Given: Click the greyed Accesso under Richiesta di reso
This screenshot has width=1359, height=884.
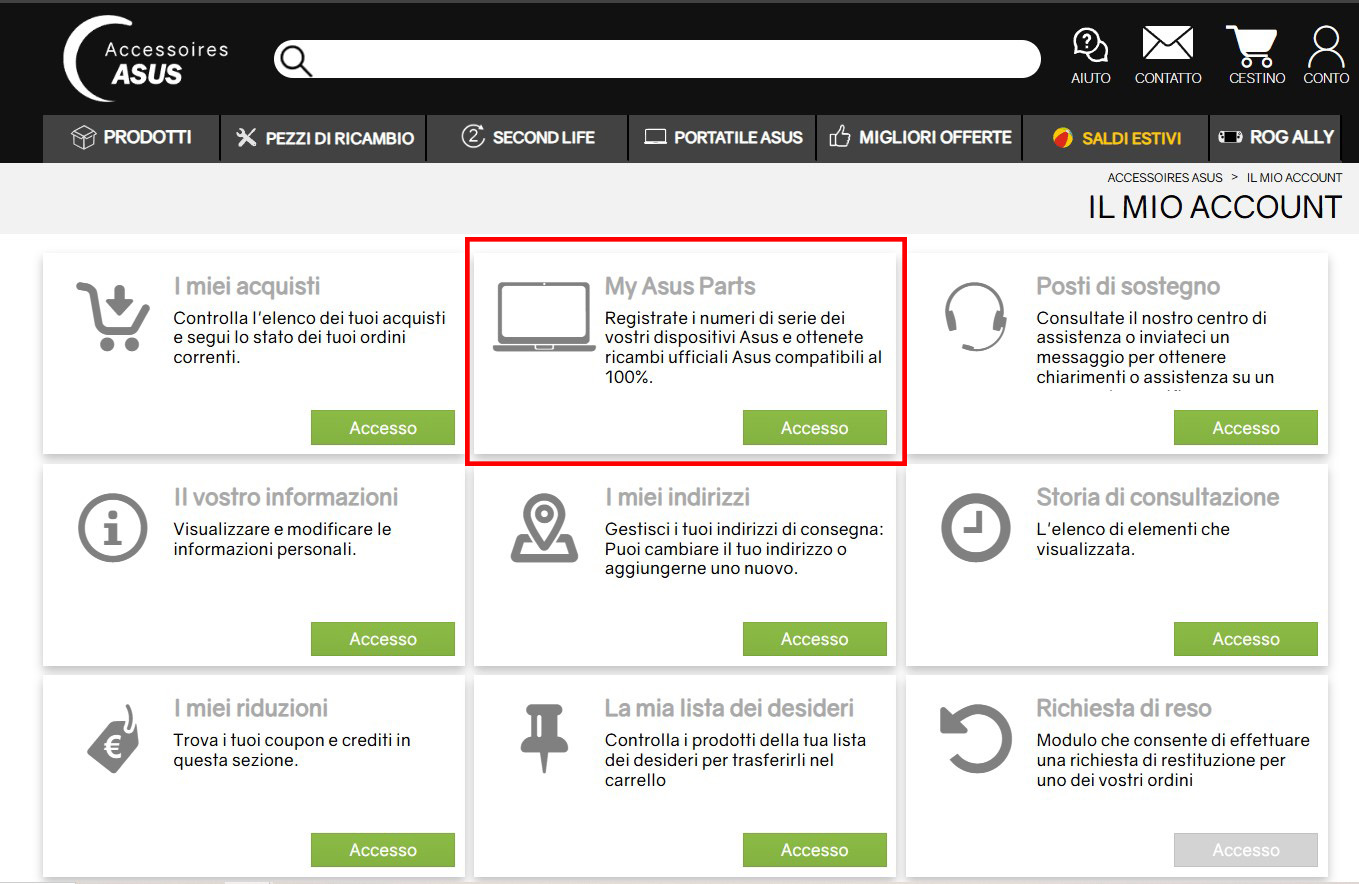Looking at the screenshot, I should coord(1246,850).
